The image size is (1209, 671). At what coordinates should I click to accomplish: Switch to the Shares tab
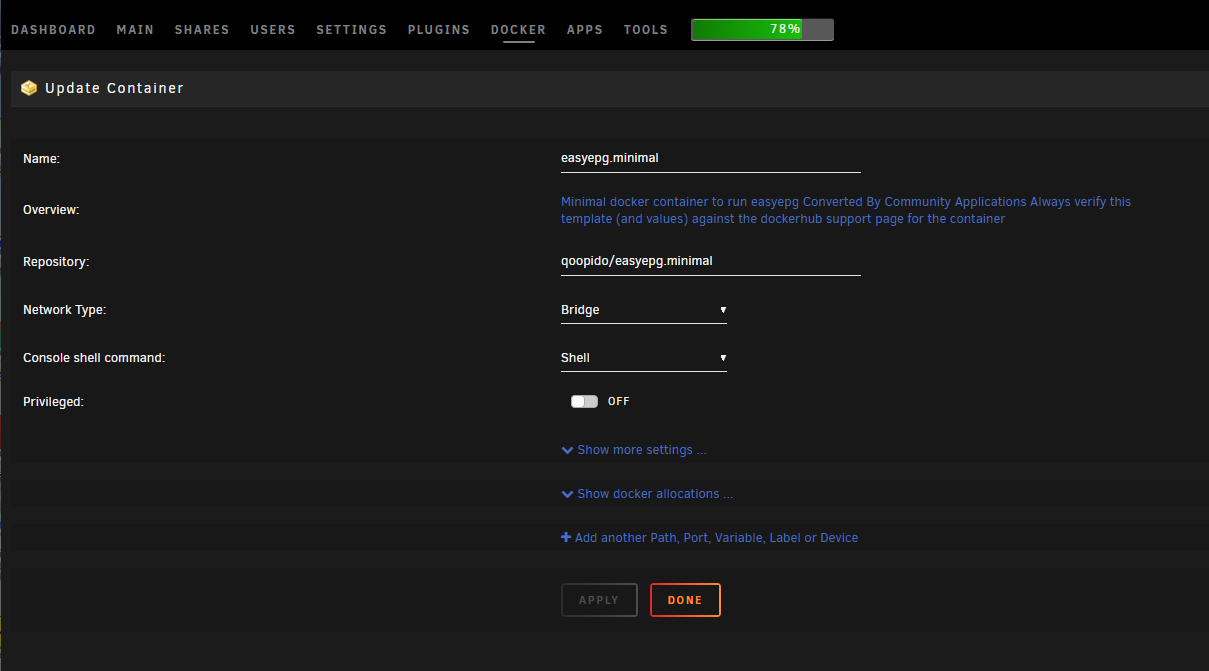pos(202,29)
